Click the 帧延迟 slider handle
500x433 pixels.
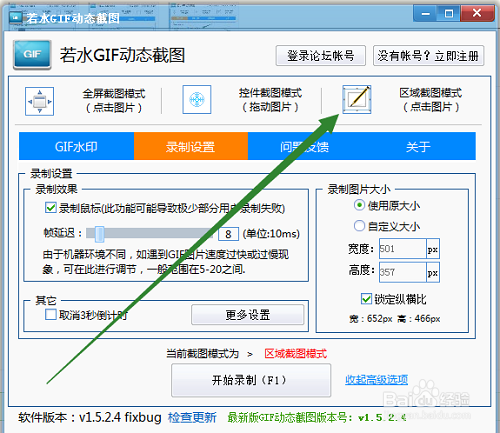pyautogui.click(x=99, y=234)
